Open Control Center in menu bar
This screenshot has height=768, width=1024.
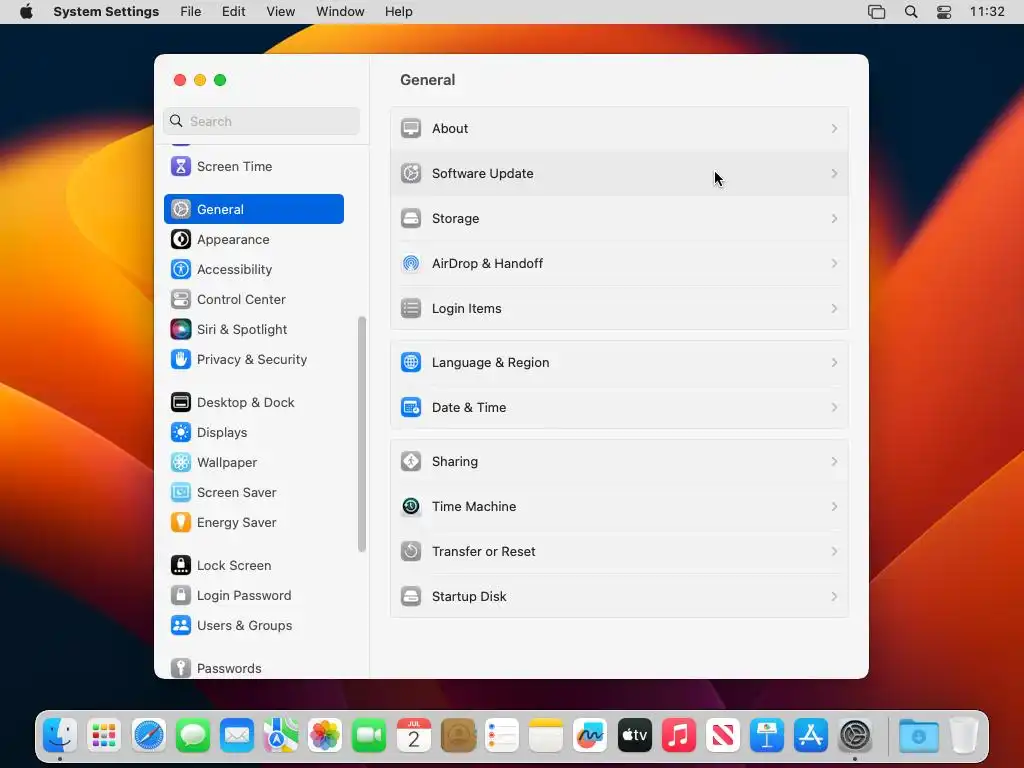coord(944,12)
